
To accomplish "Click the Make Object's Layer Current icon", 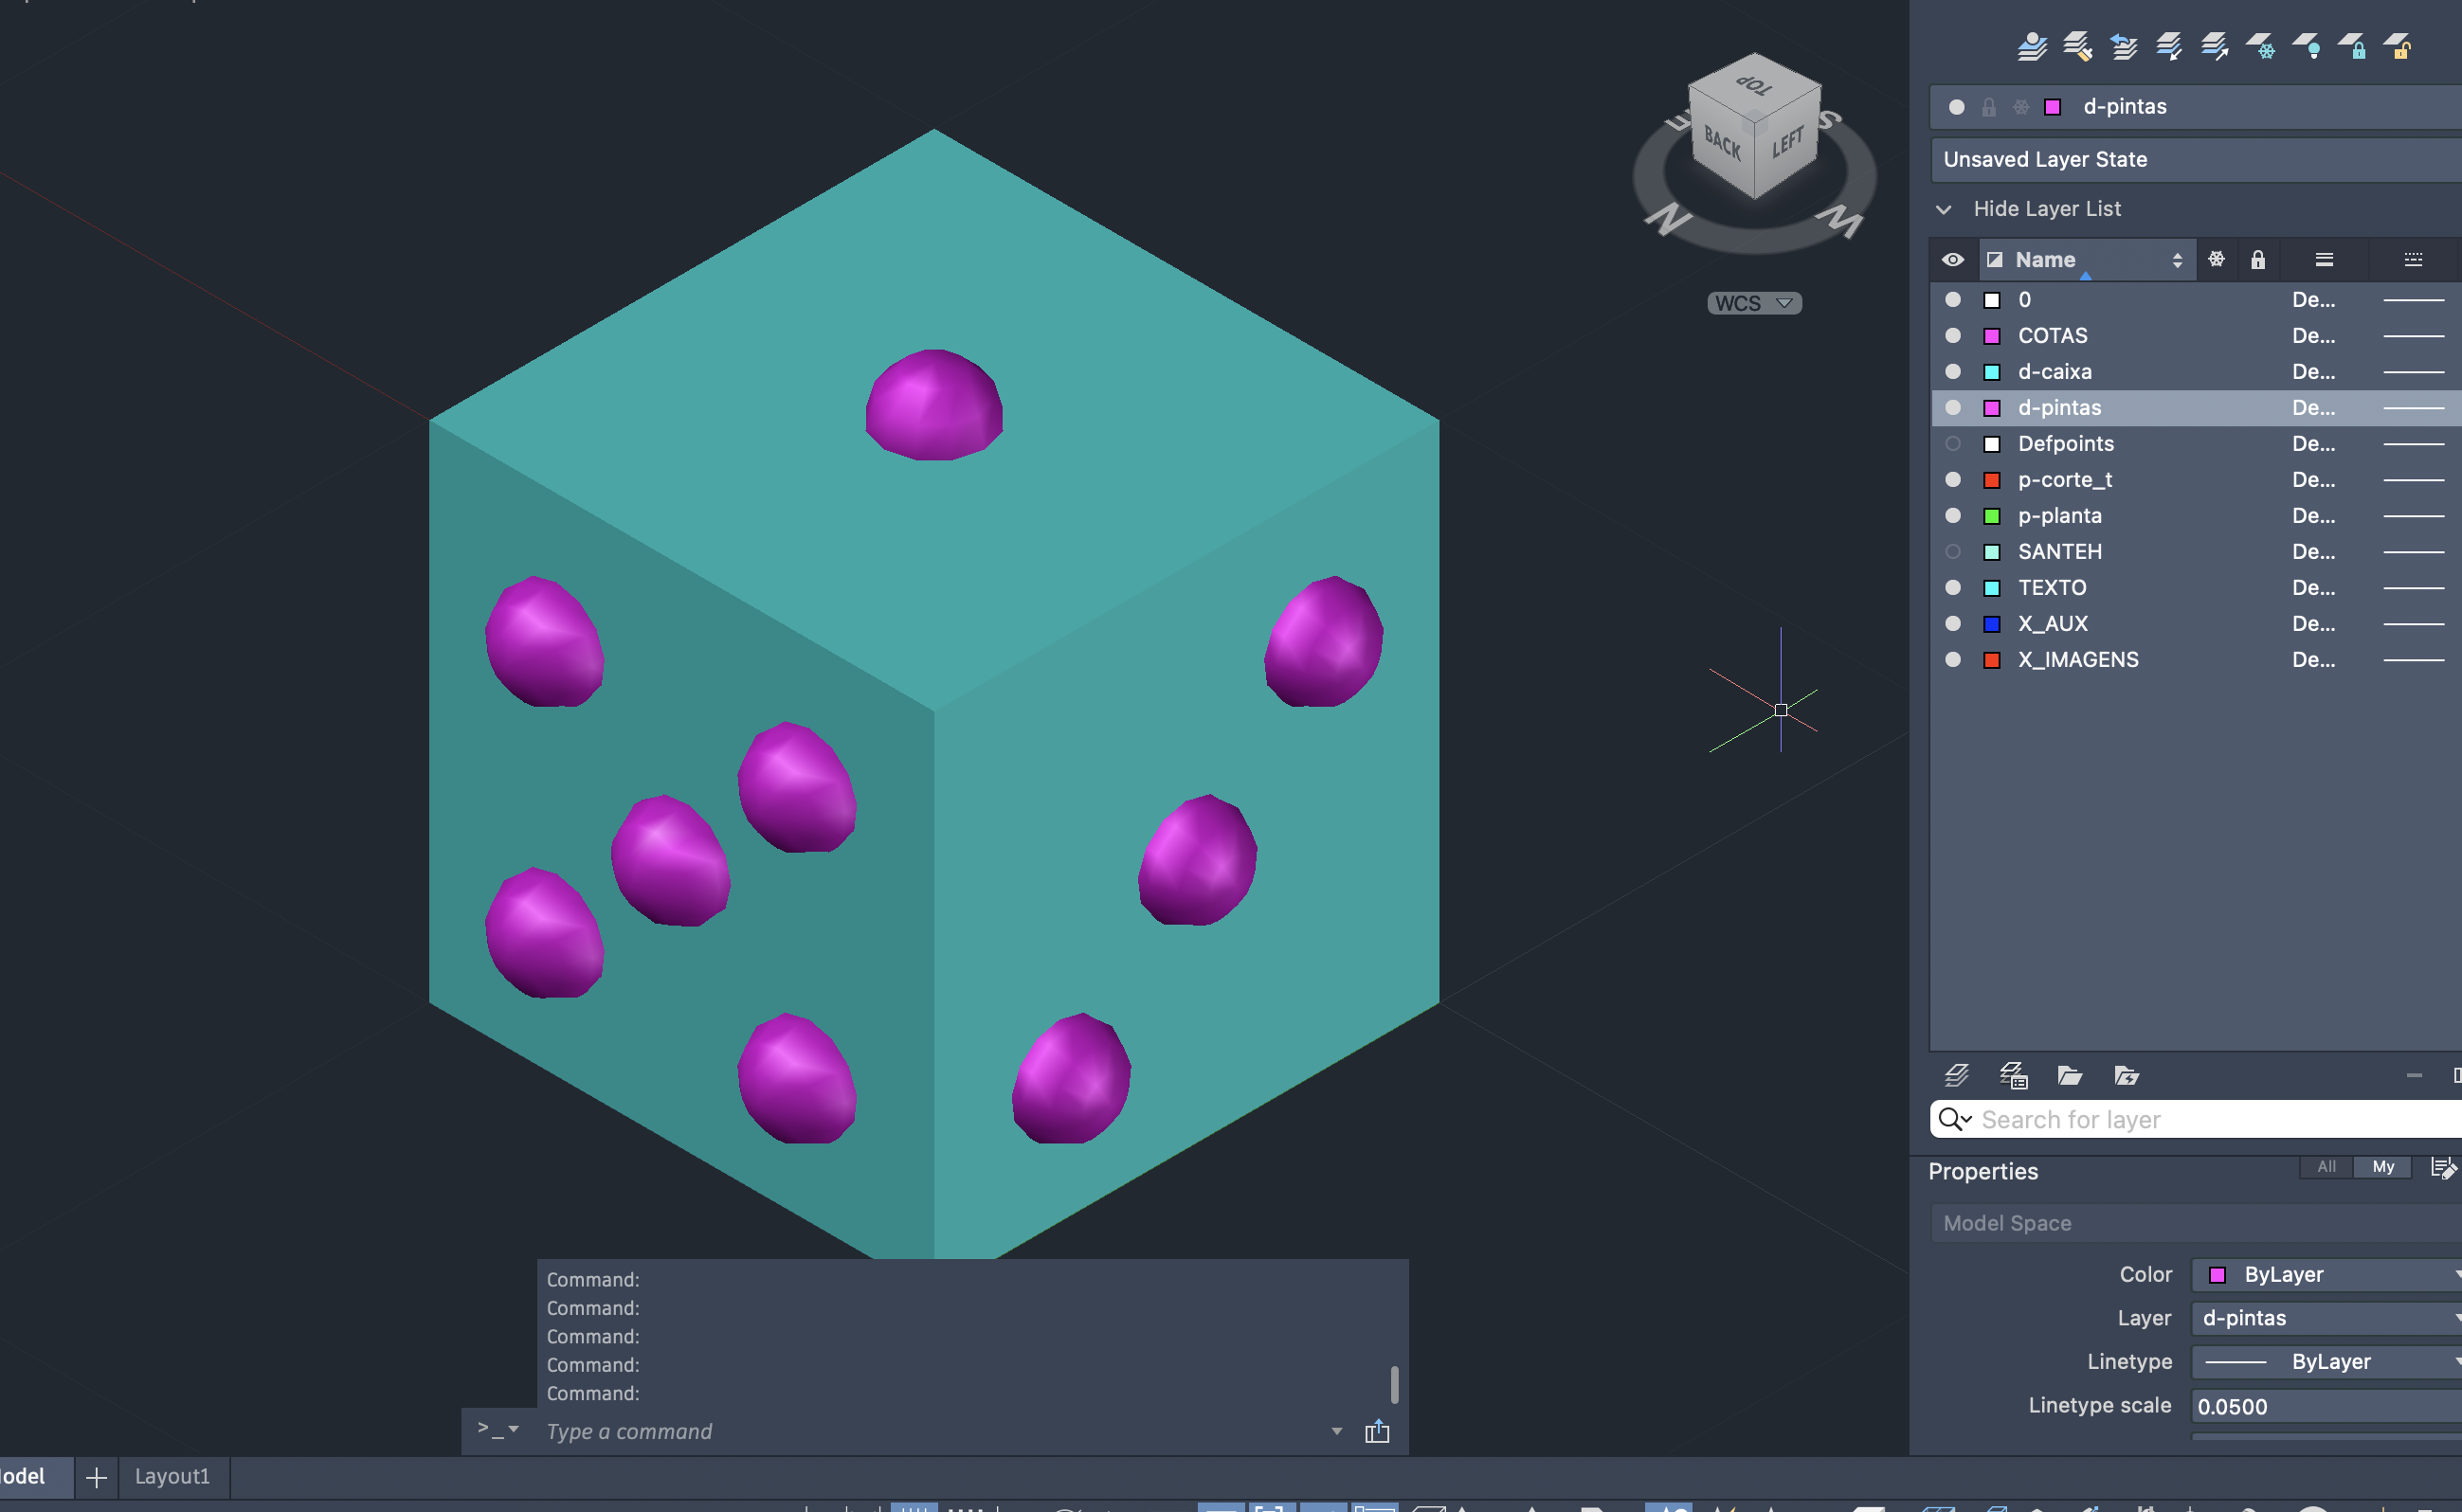I will (x=2031, y=46).
